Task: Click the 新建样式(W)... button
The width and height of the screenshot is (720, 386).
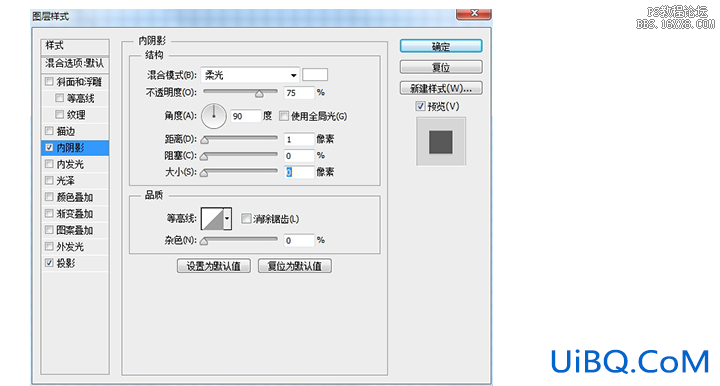Action: coord(441,88)
